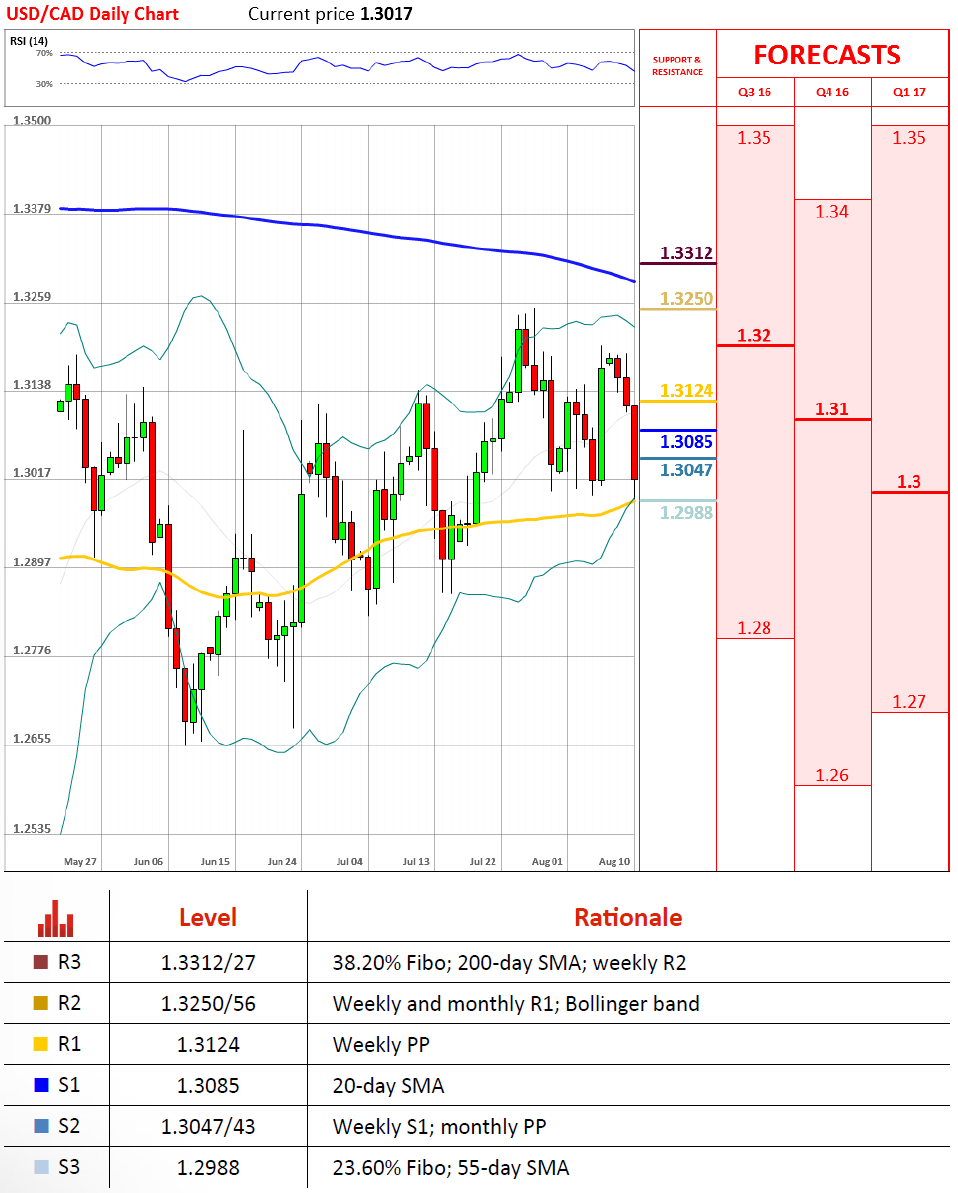Click the 38.20% Fibo; 200-day SMA rationale

point(509,962)
